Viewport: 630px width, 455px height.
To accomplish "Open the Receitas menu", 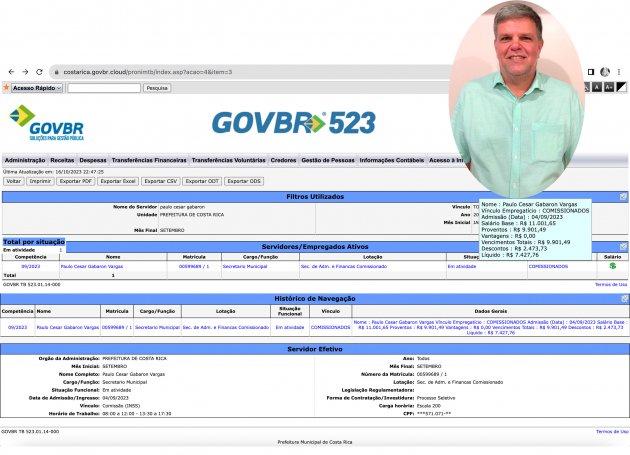I will 62,160.
